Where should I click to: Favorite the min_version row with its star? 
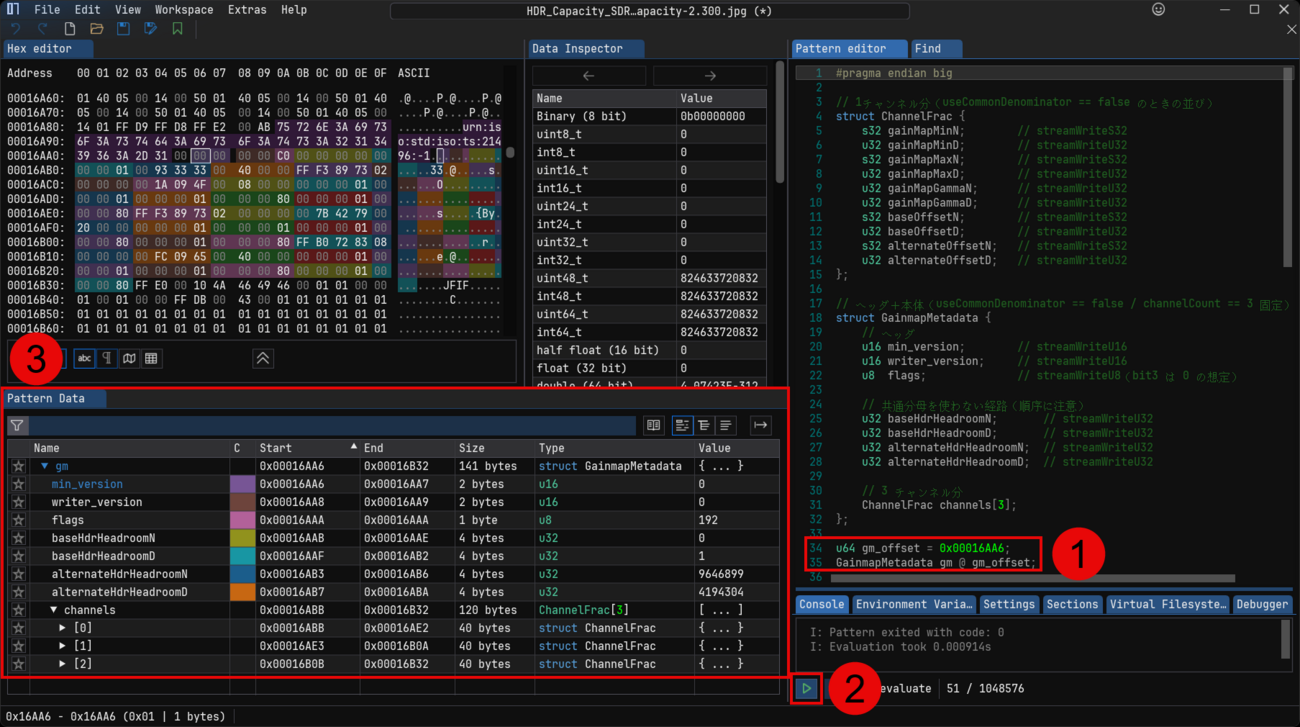(18, 484)
